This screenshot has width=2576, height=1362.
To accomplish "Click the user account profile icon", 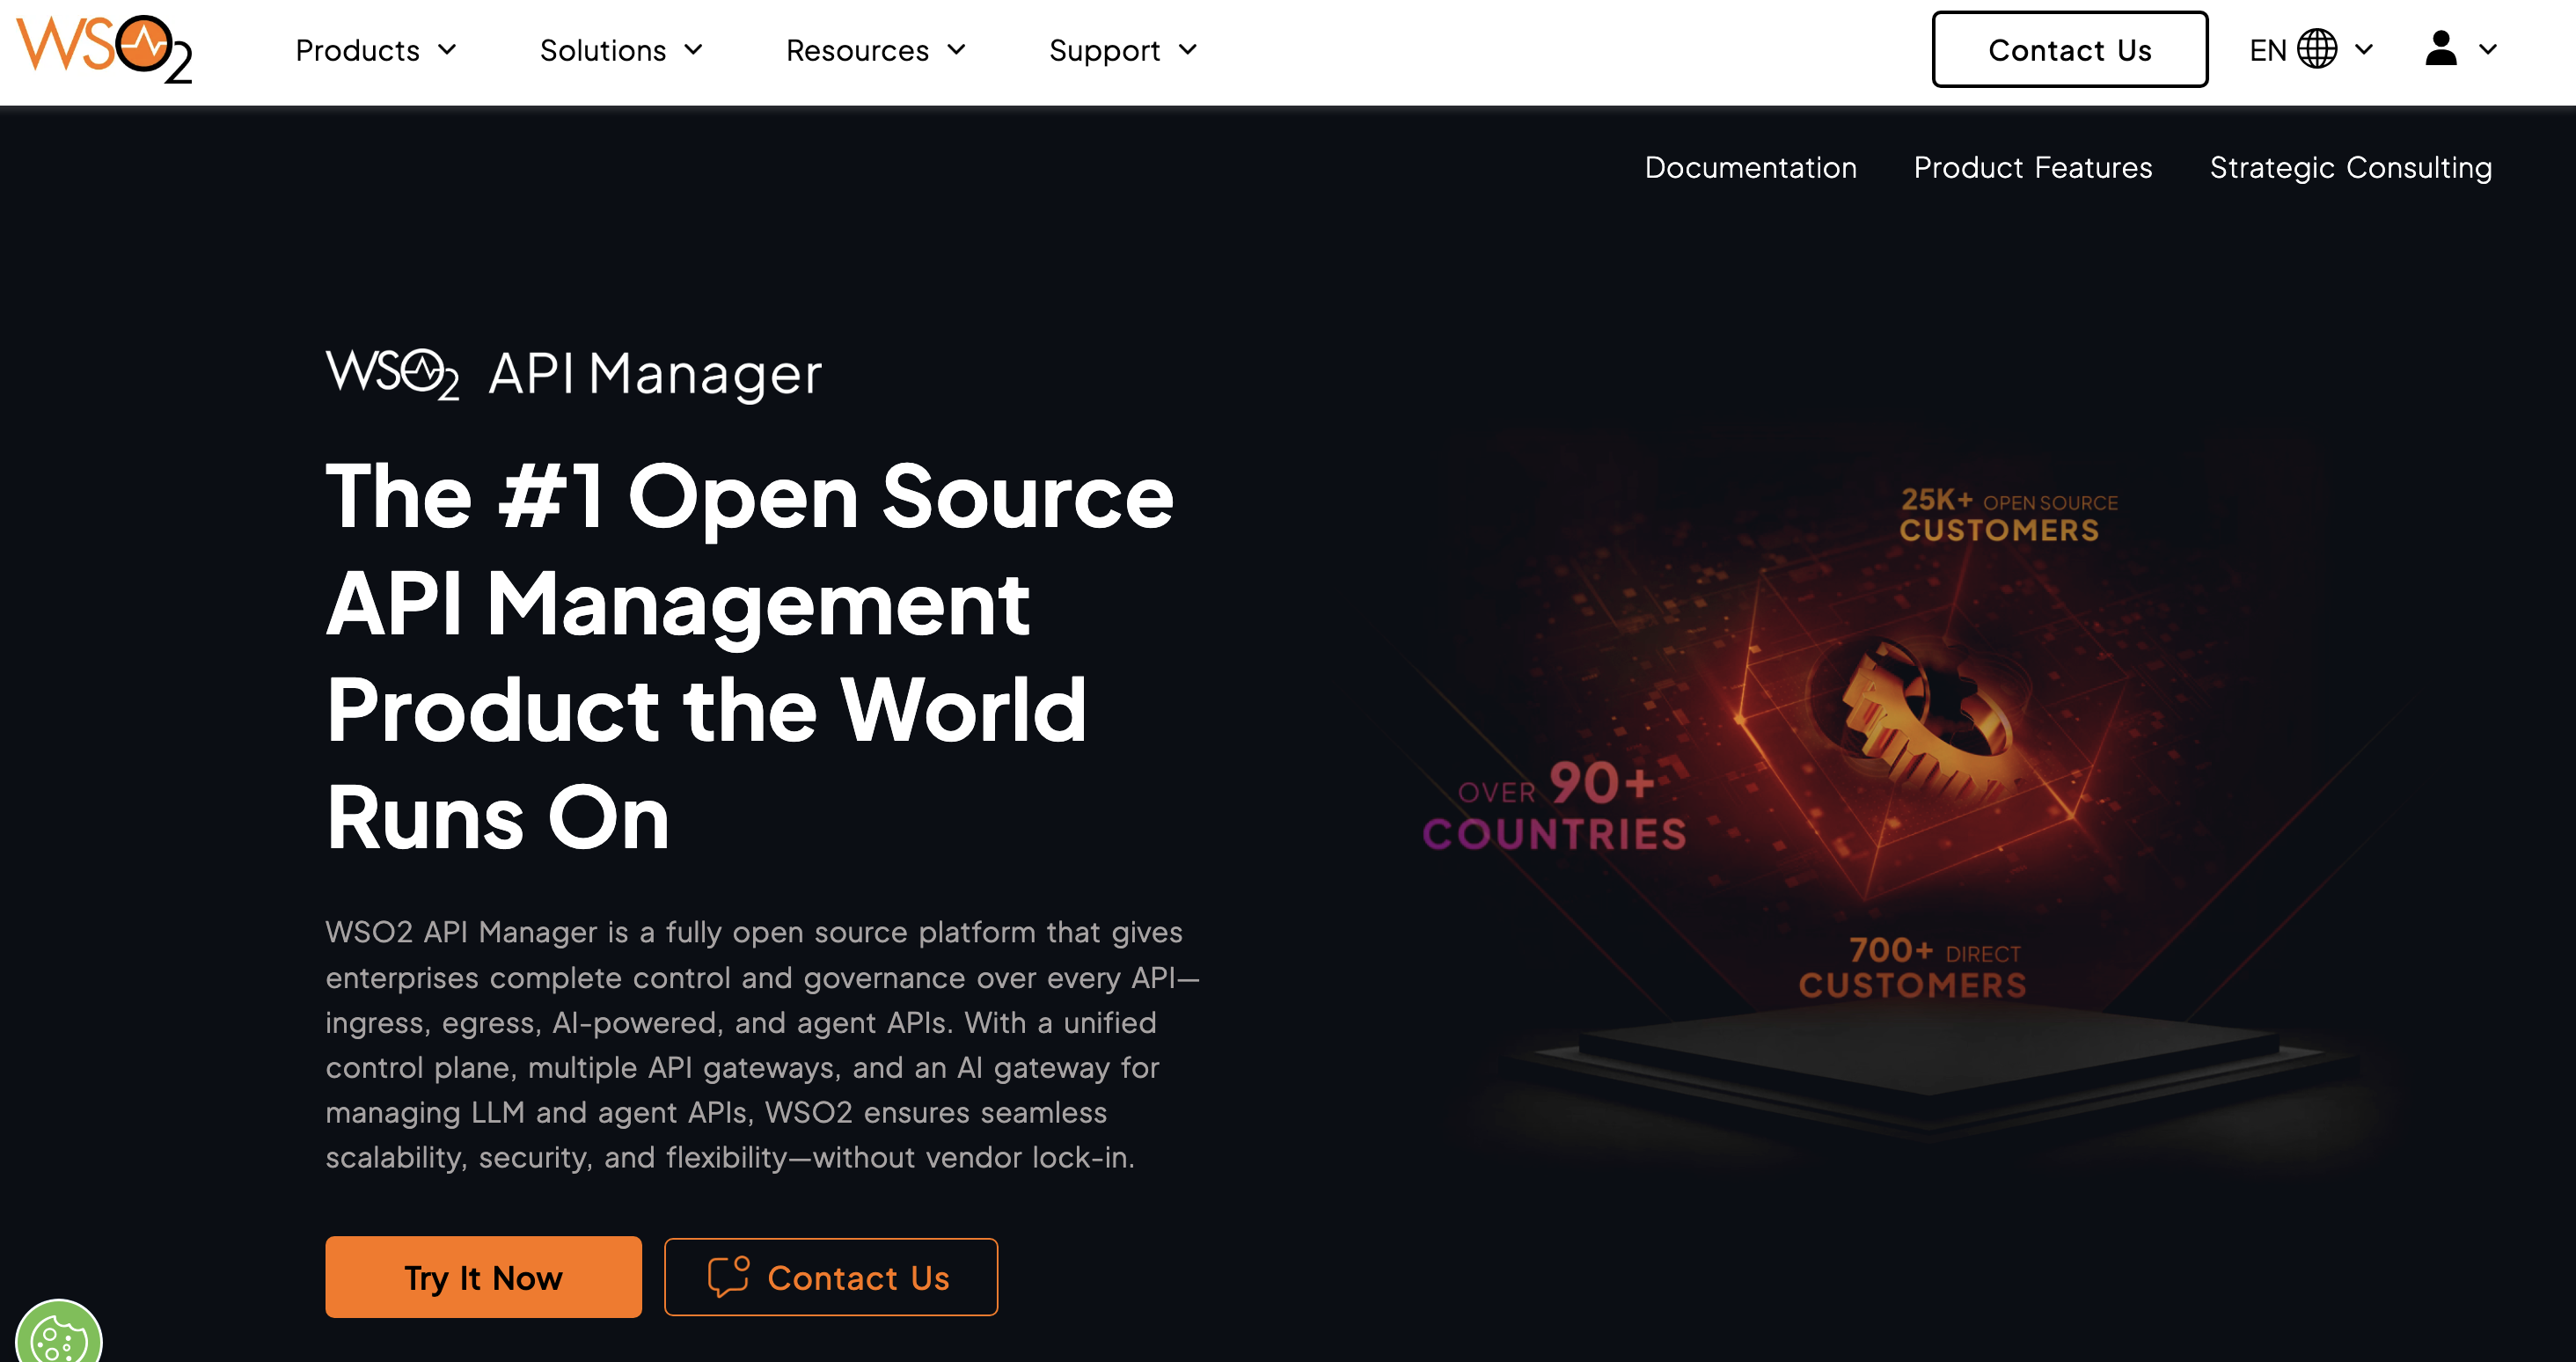I will tap(2440, 48).
